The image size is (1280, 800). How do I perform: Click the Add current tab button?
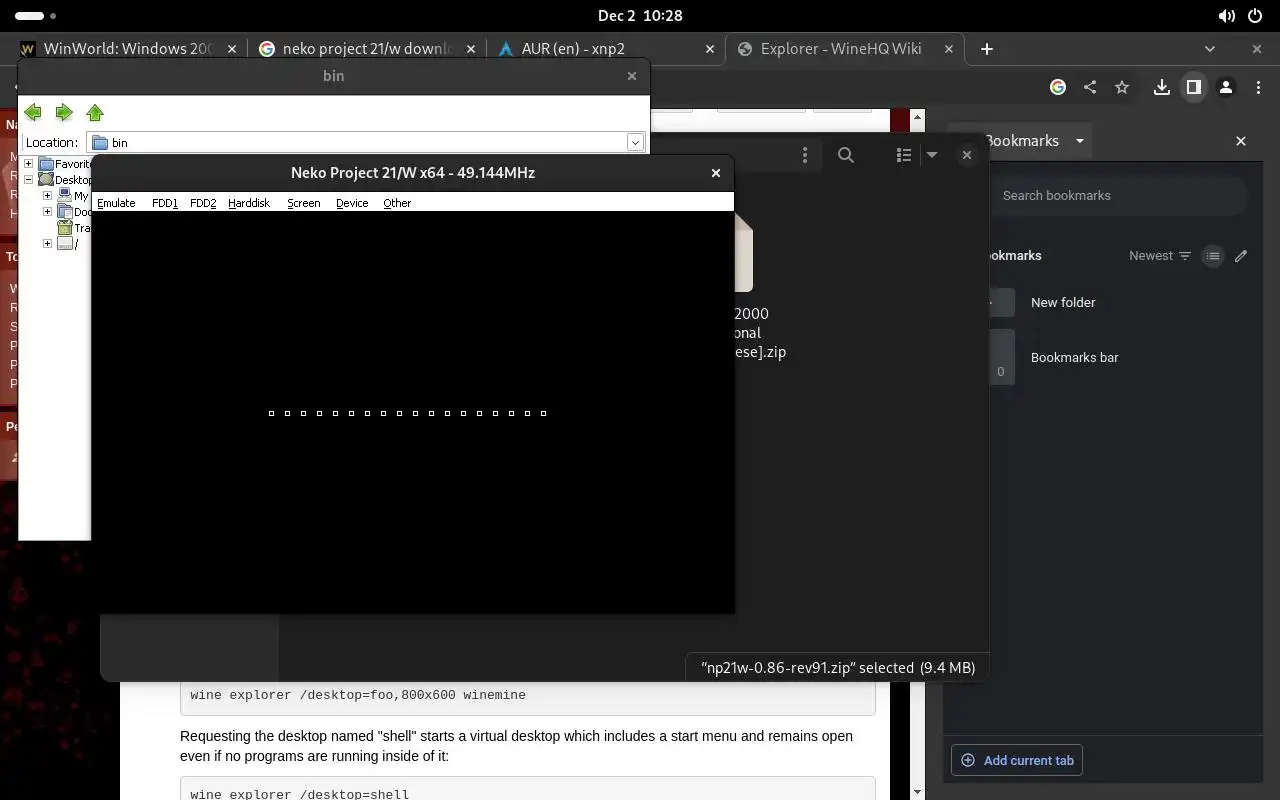click(1017, 760)
